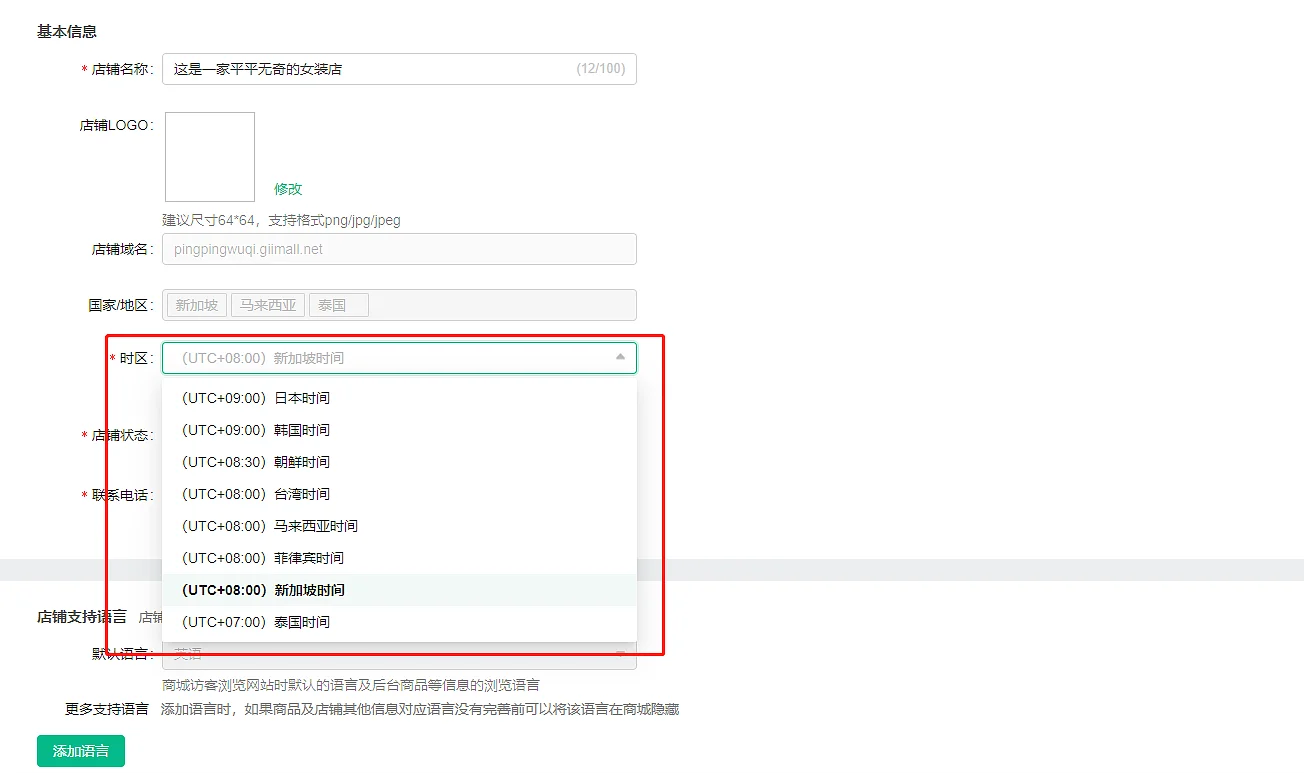The image size is (1304, 773).
Task: Open the 默认语言 default language dropdown
Action: click(x=399, y=655)
